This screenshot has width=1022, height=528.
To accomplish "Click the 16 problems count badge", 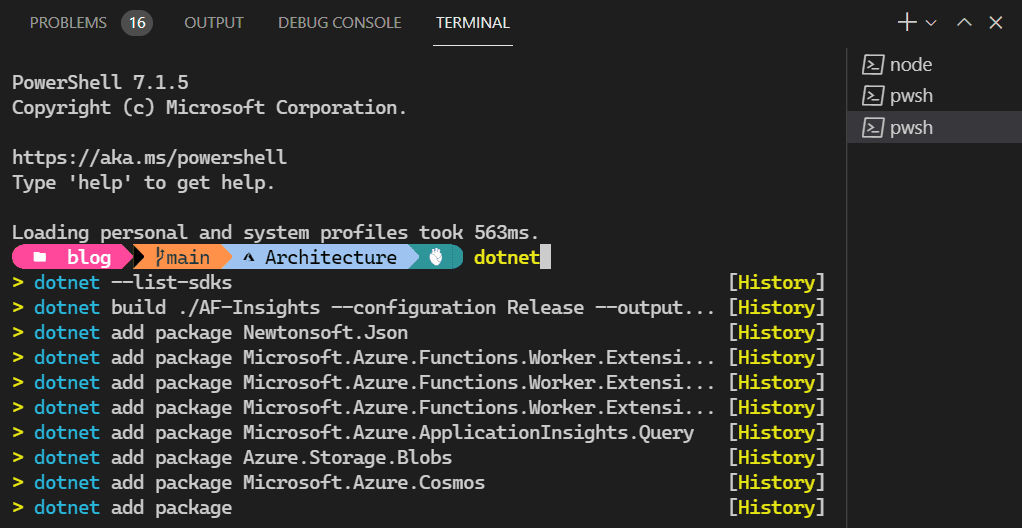I will [x=137, y=23].
